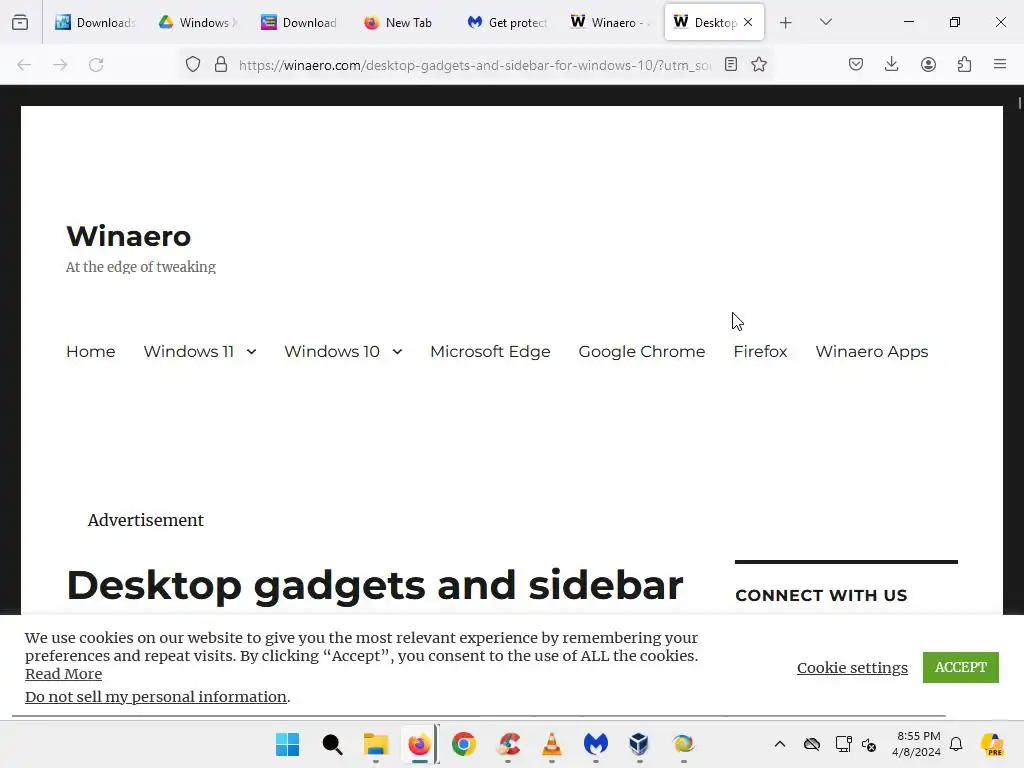Screen dimensions: 1024x768
Task: Open taskbar Search
Action: point(332,744)
